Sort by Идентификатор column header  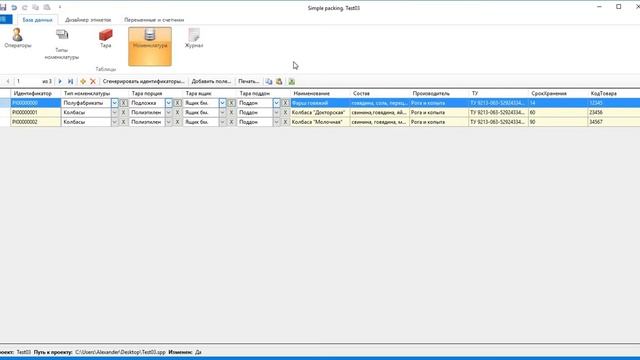36,93
